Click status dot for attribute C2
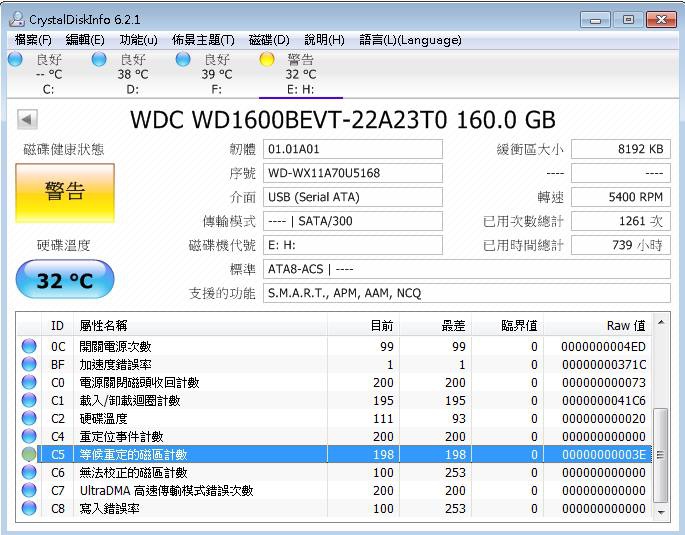The image size is (685, 535). (29, 418)
